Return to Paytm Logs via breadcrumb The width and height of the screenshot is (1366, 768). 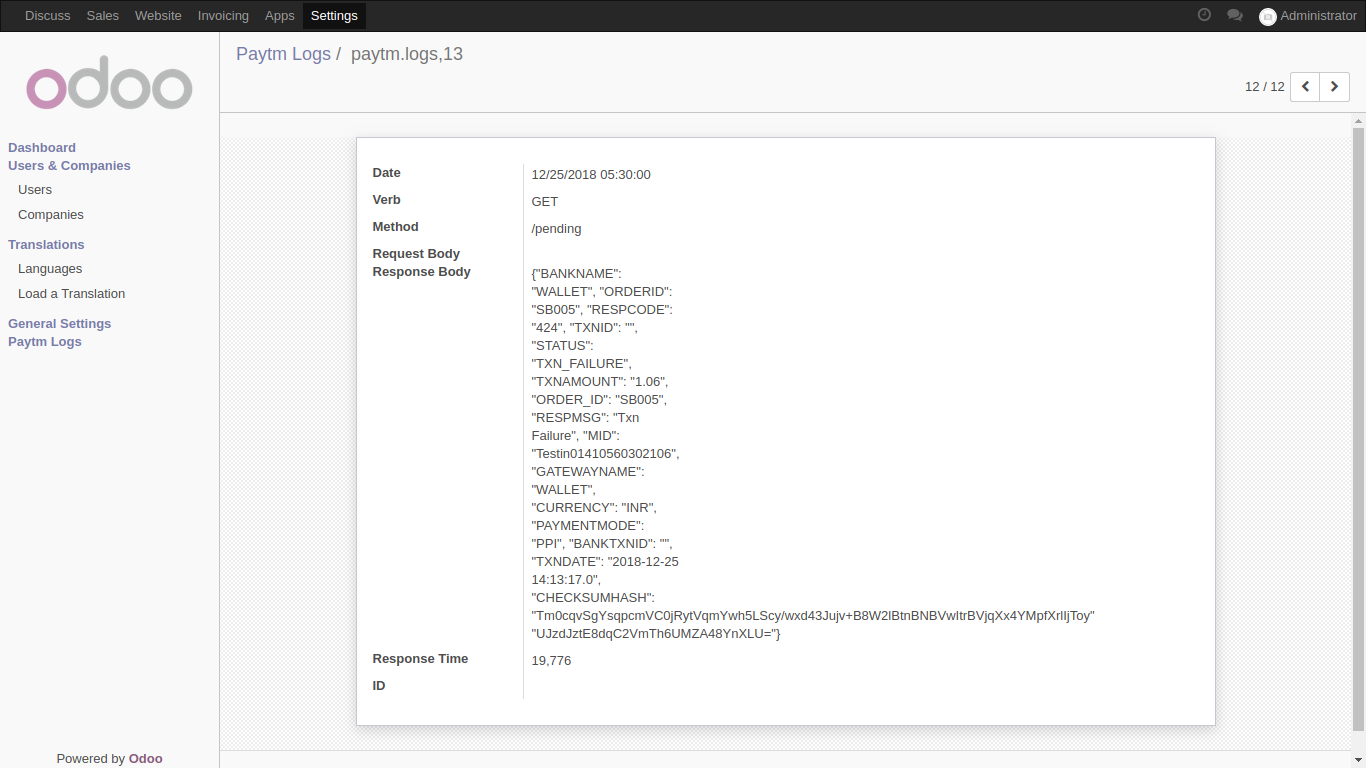(283, 53)
